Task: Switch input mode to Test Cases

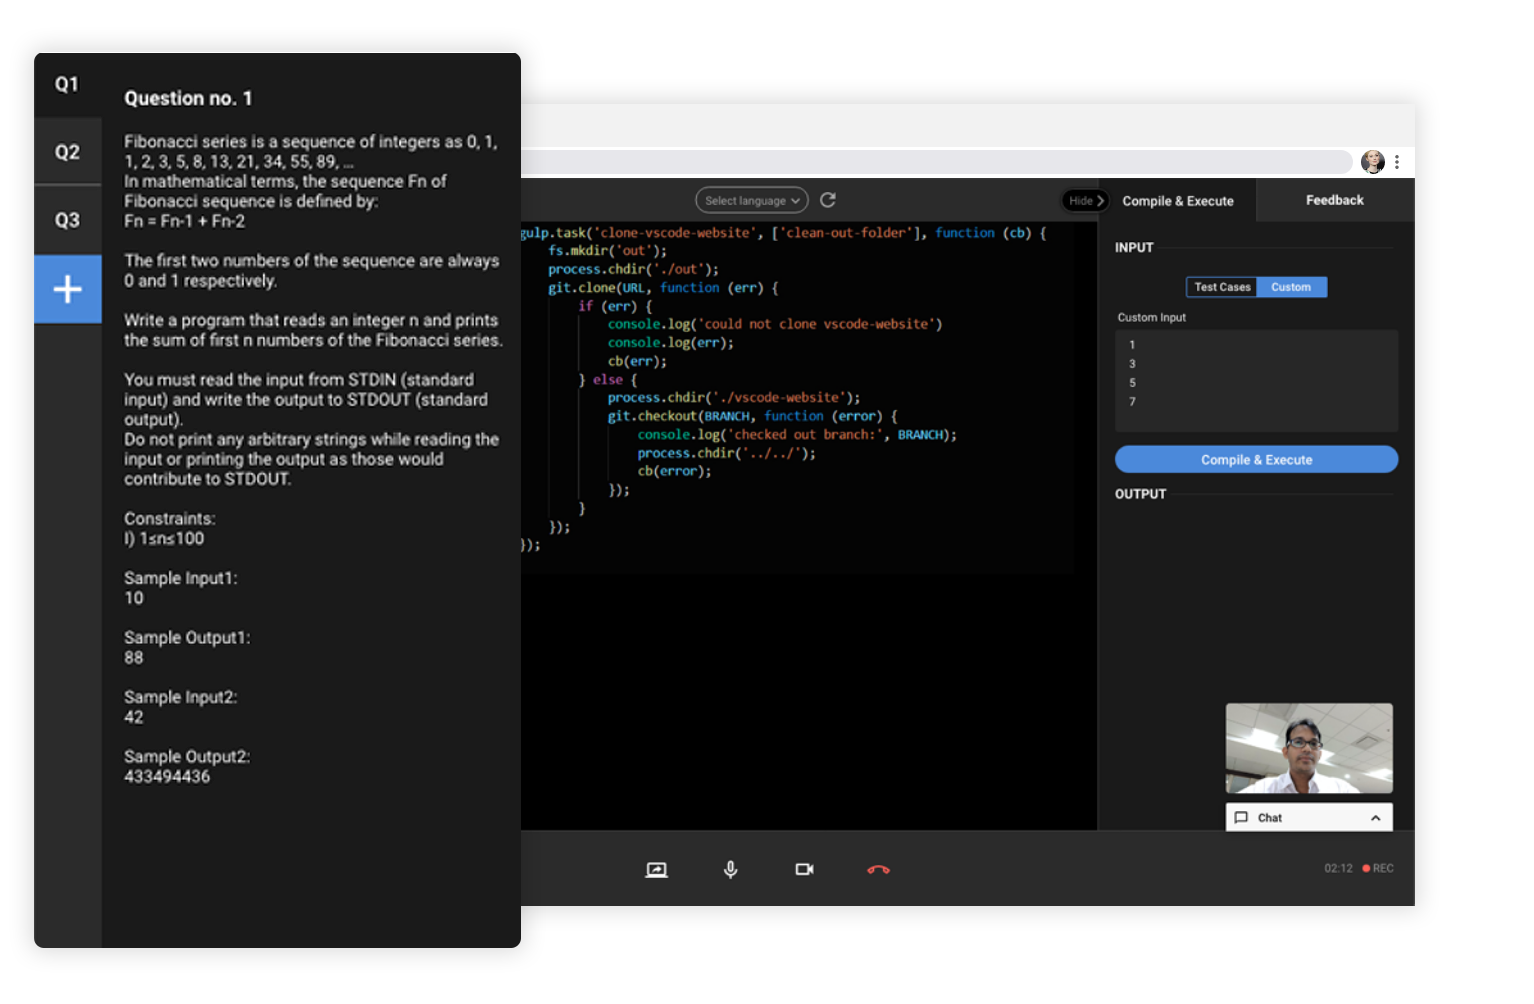Action: click(x=1221, y=287)
